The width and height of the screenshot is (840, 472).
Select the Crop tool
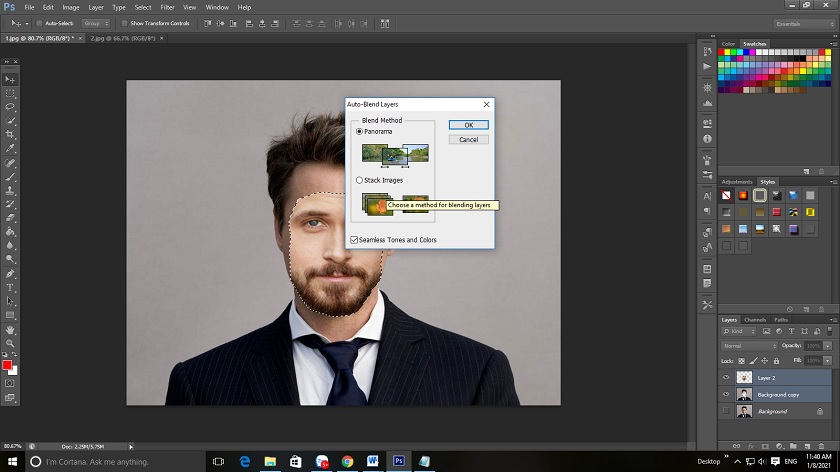tap(10, 134)
